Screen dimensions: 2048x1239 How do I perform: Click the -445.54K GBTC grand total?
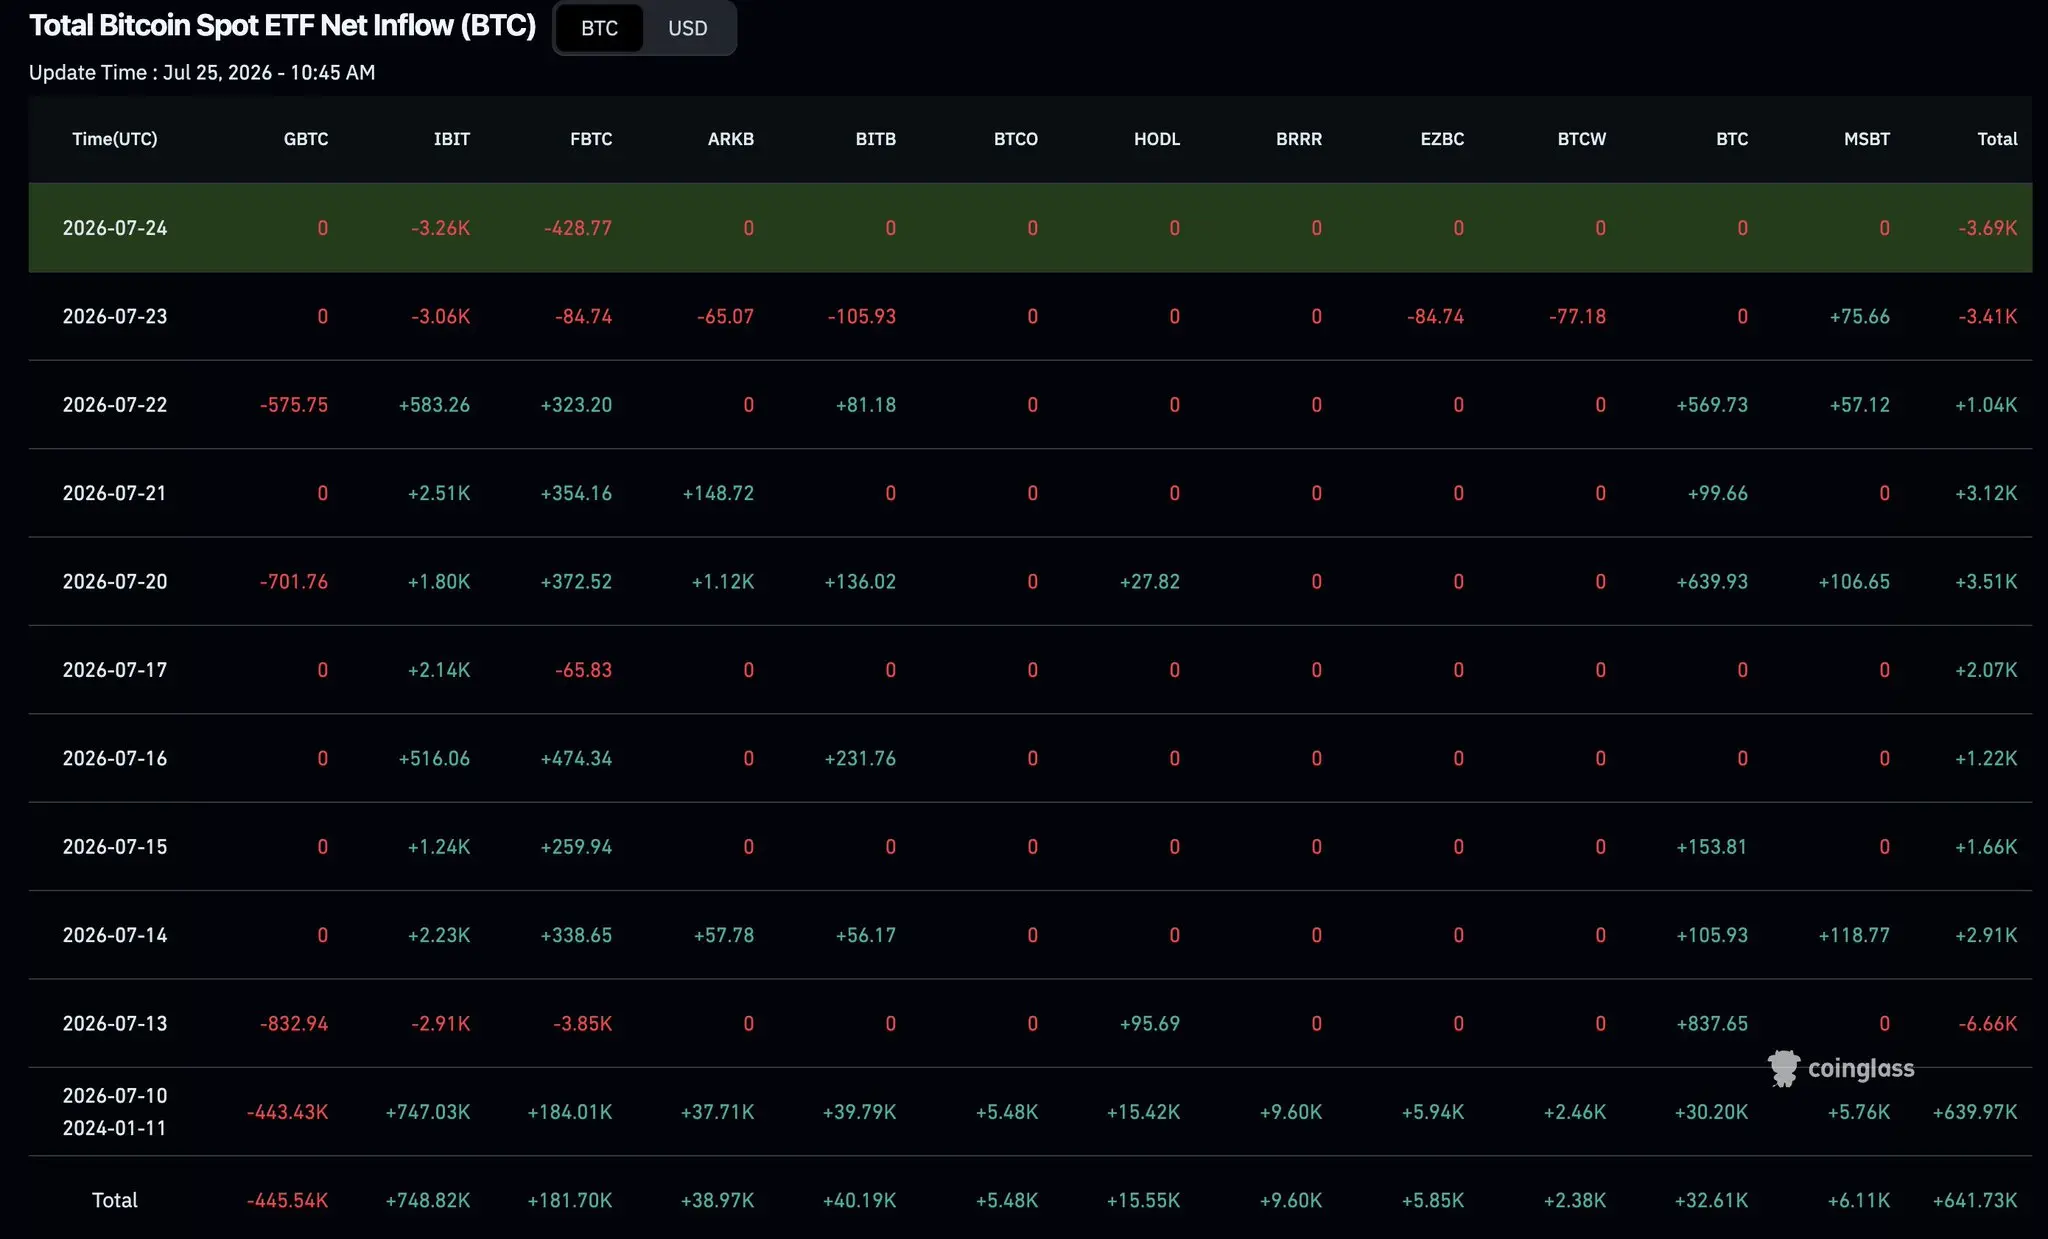point(288,1200)
